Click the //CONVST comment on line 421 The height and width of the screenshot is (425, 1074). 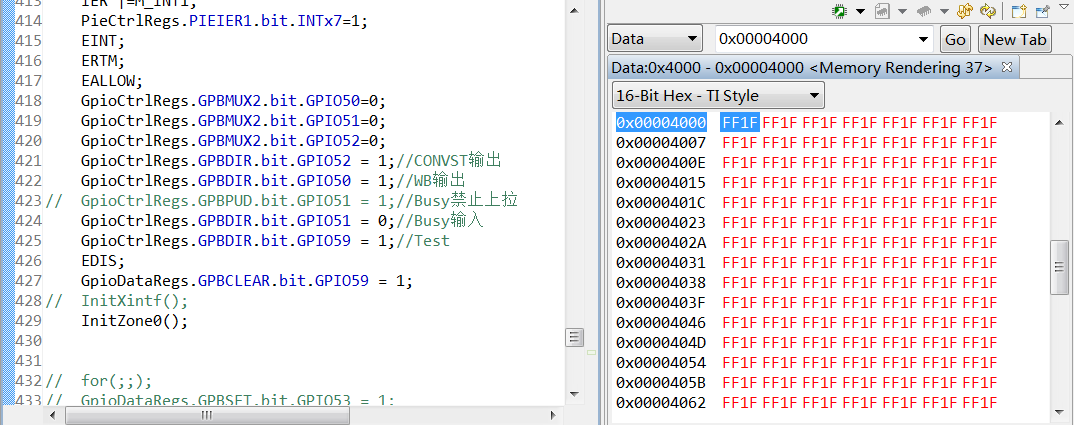tap(449, 161)
